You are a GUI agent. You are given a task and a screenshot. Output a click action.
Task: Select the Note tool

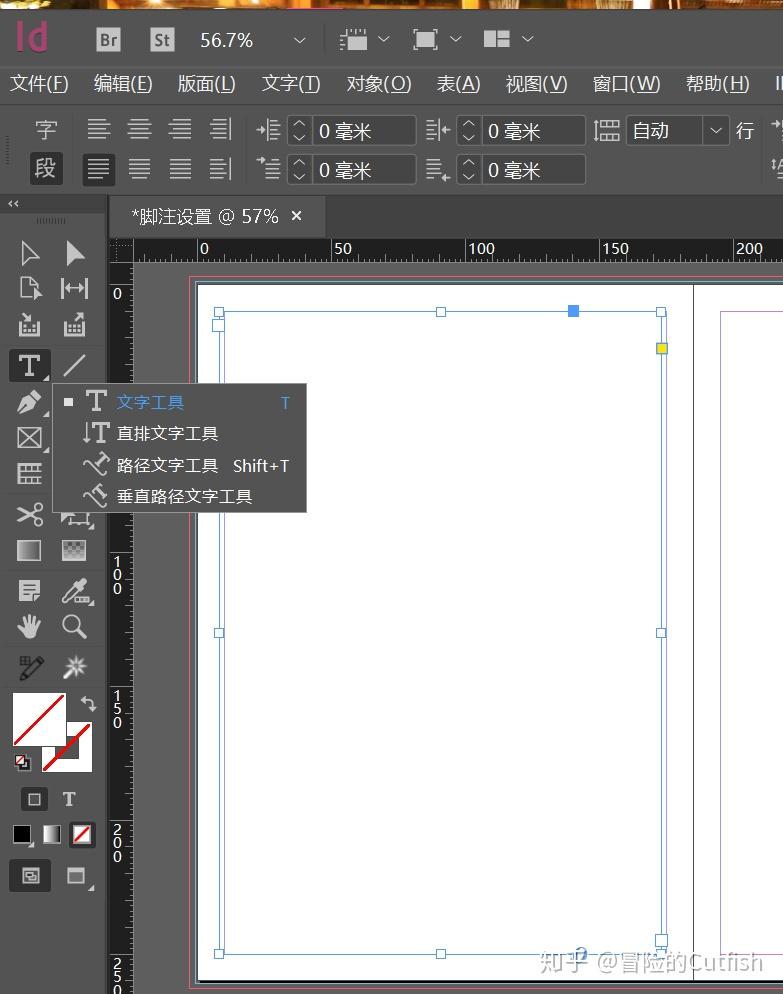click(x=30, y=591)
